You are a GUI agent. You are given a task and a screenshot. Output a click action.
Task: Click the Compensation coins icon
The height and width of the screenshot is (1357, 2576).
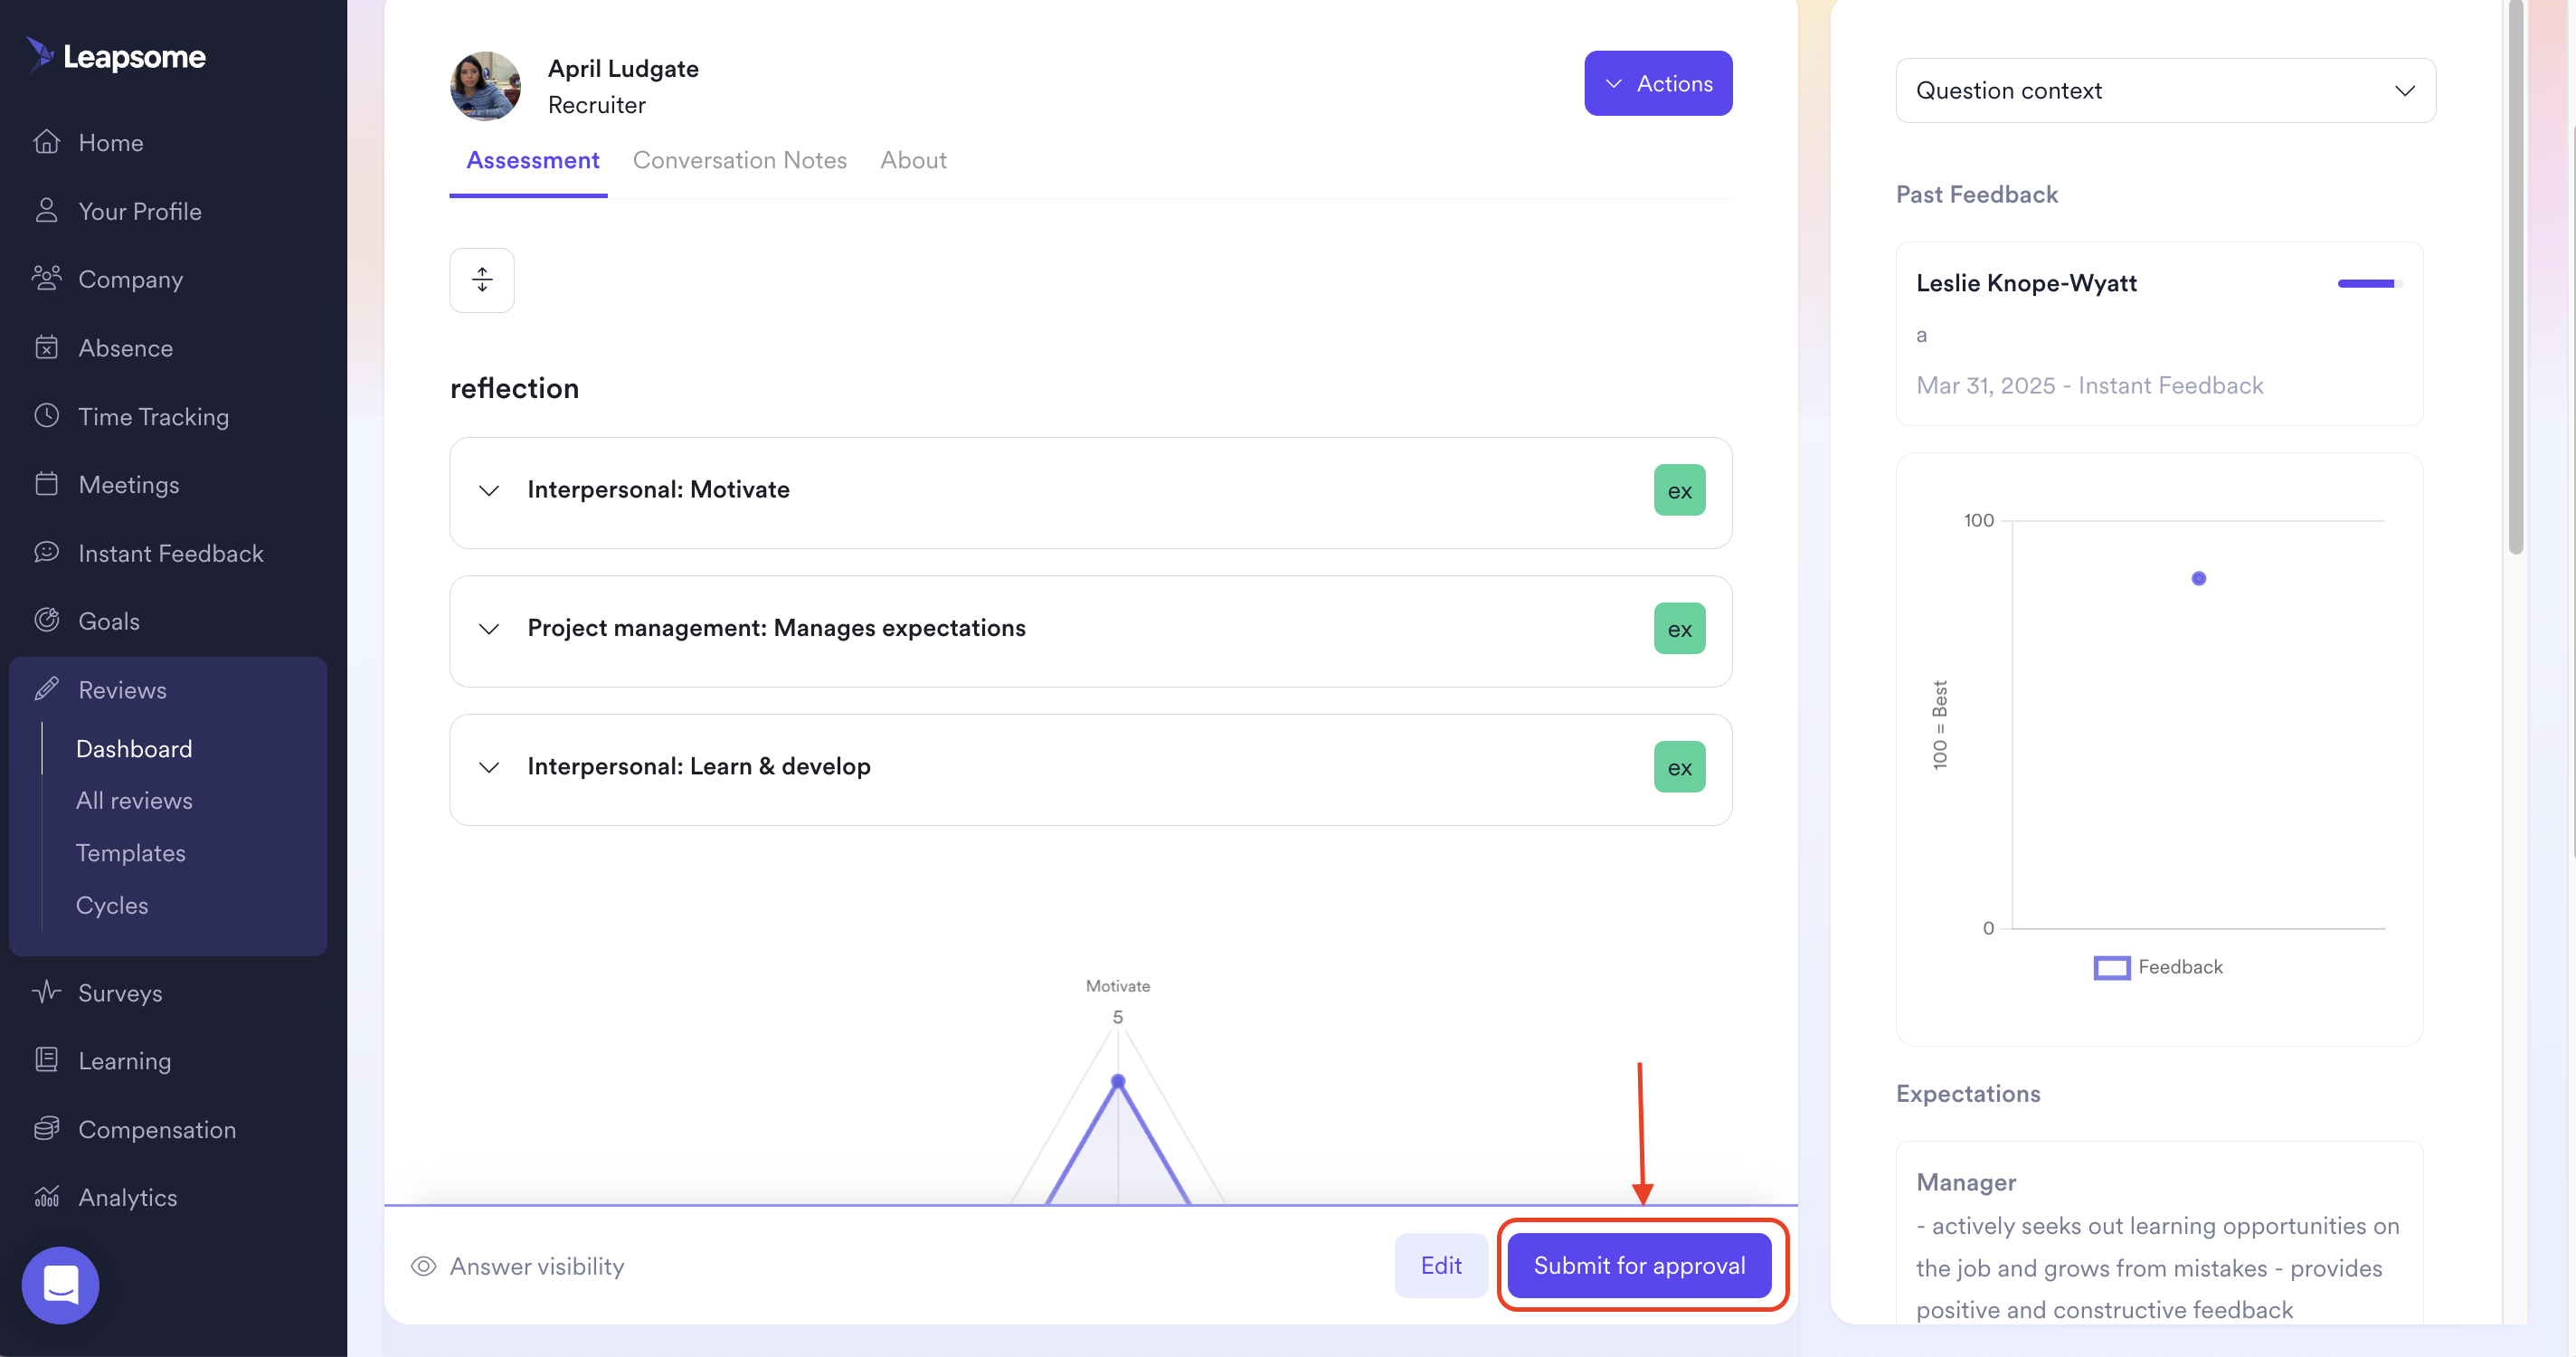click(x=46, y=1128)
